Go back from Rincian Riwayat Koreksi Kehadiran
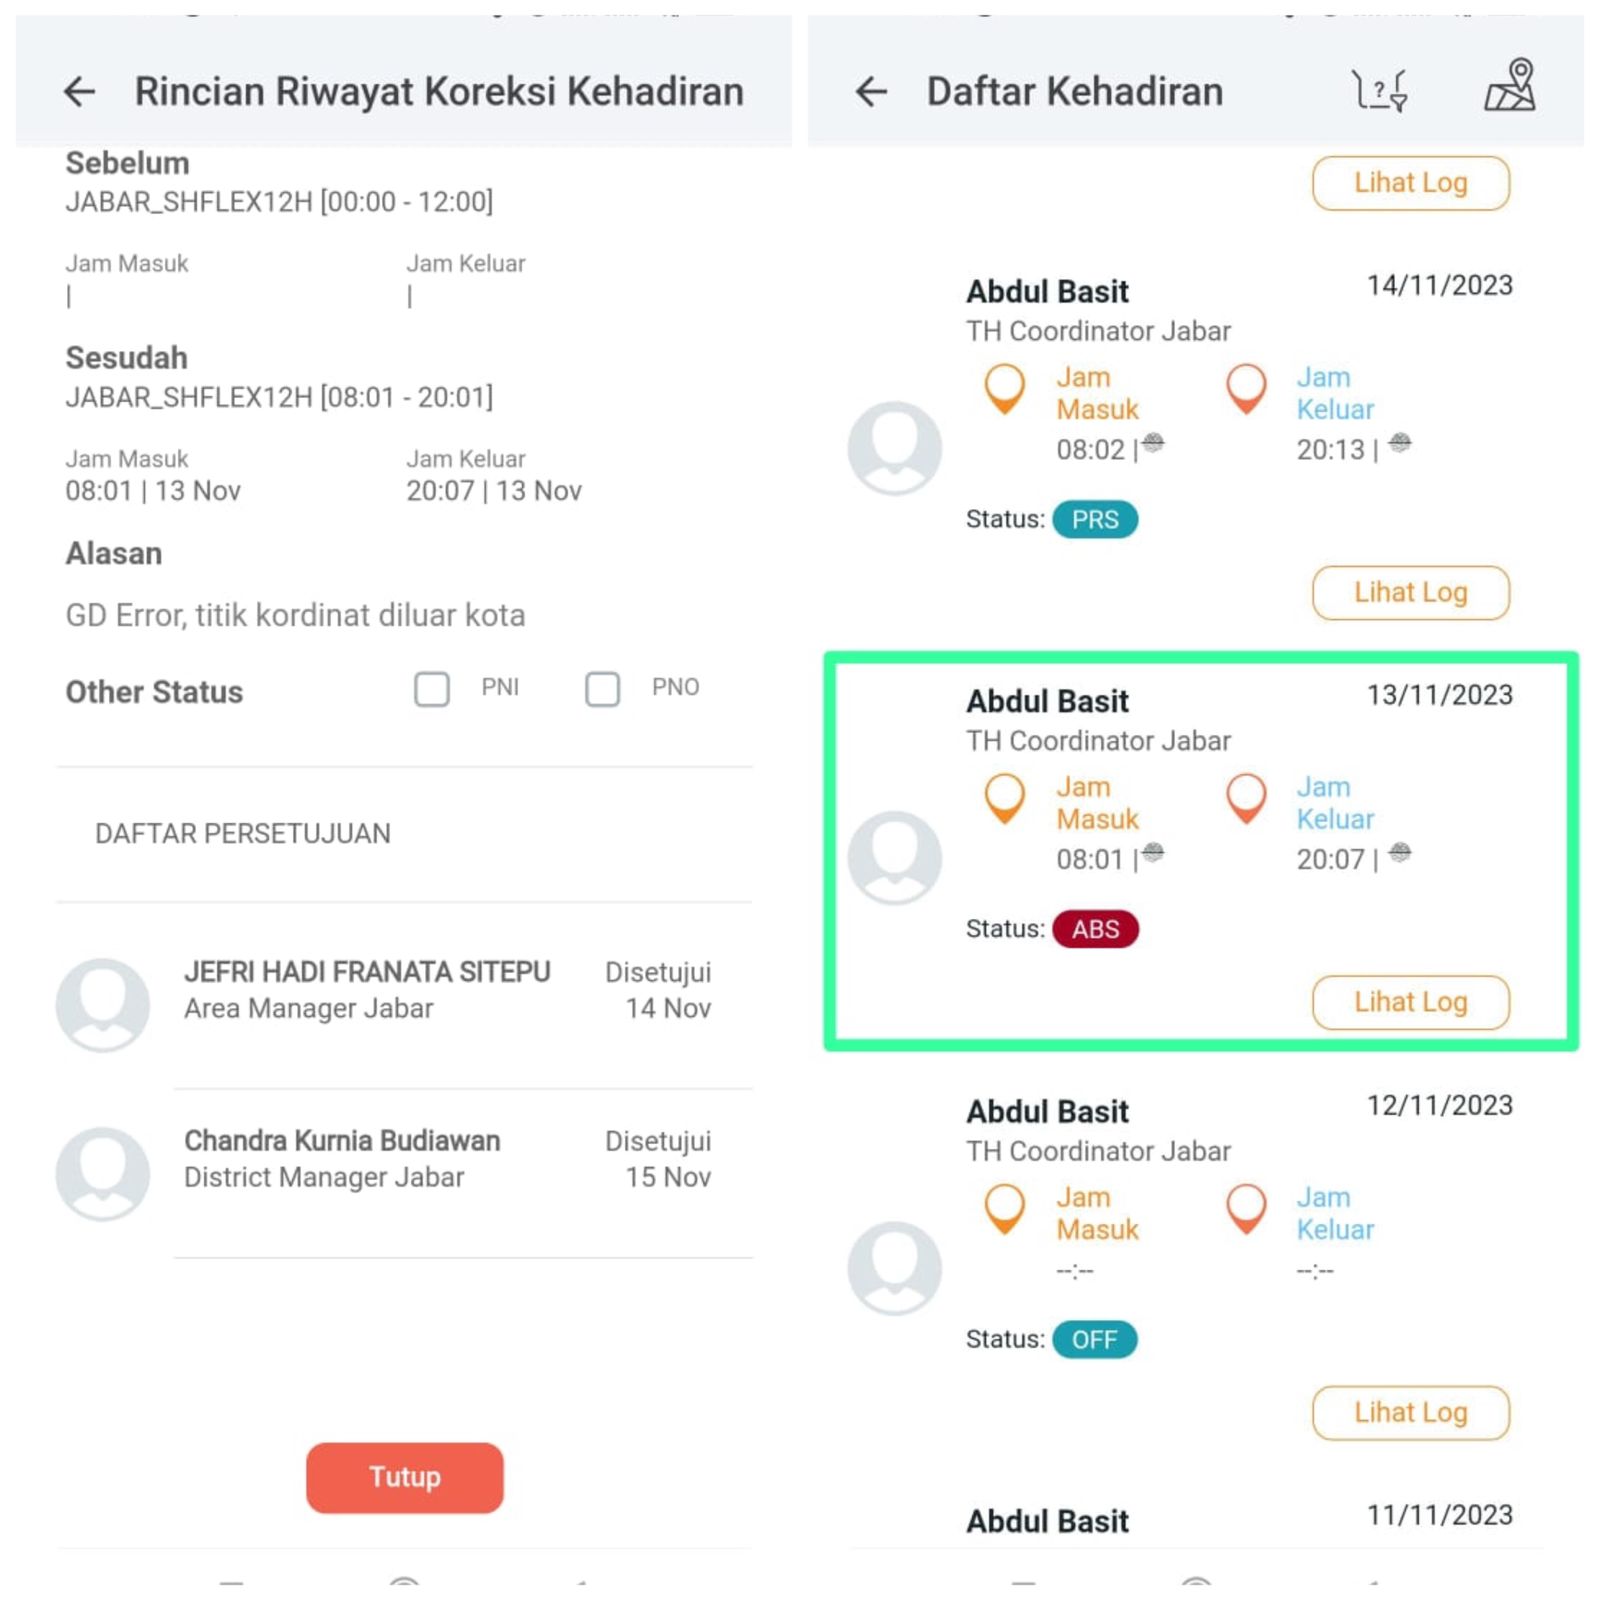Viewport: 1600px width, 1600px height. click(80, 92)
